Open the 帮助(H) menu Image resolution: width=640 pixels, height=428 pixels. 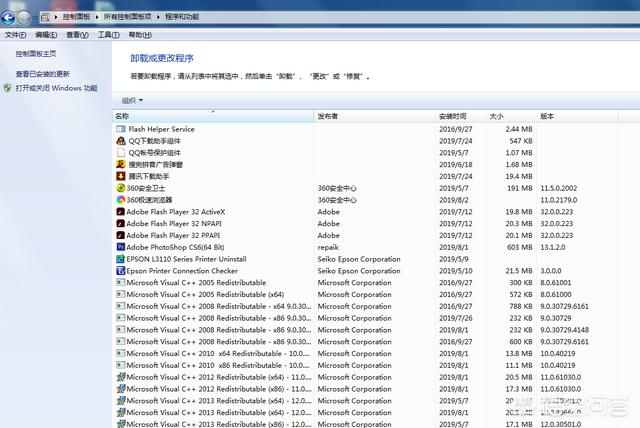(x=140, y=35)
